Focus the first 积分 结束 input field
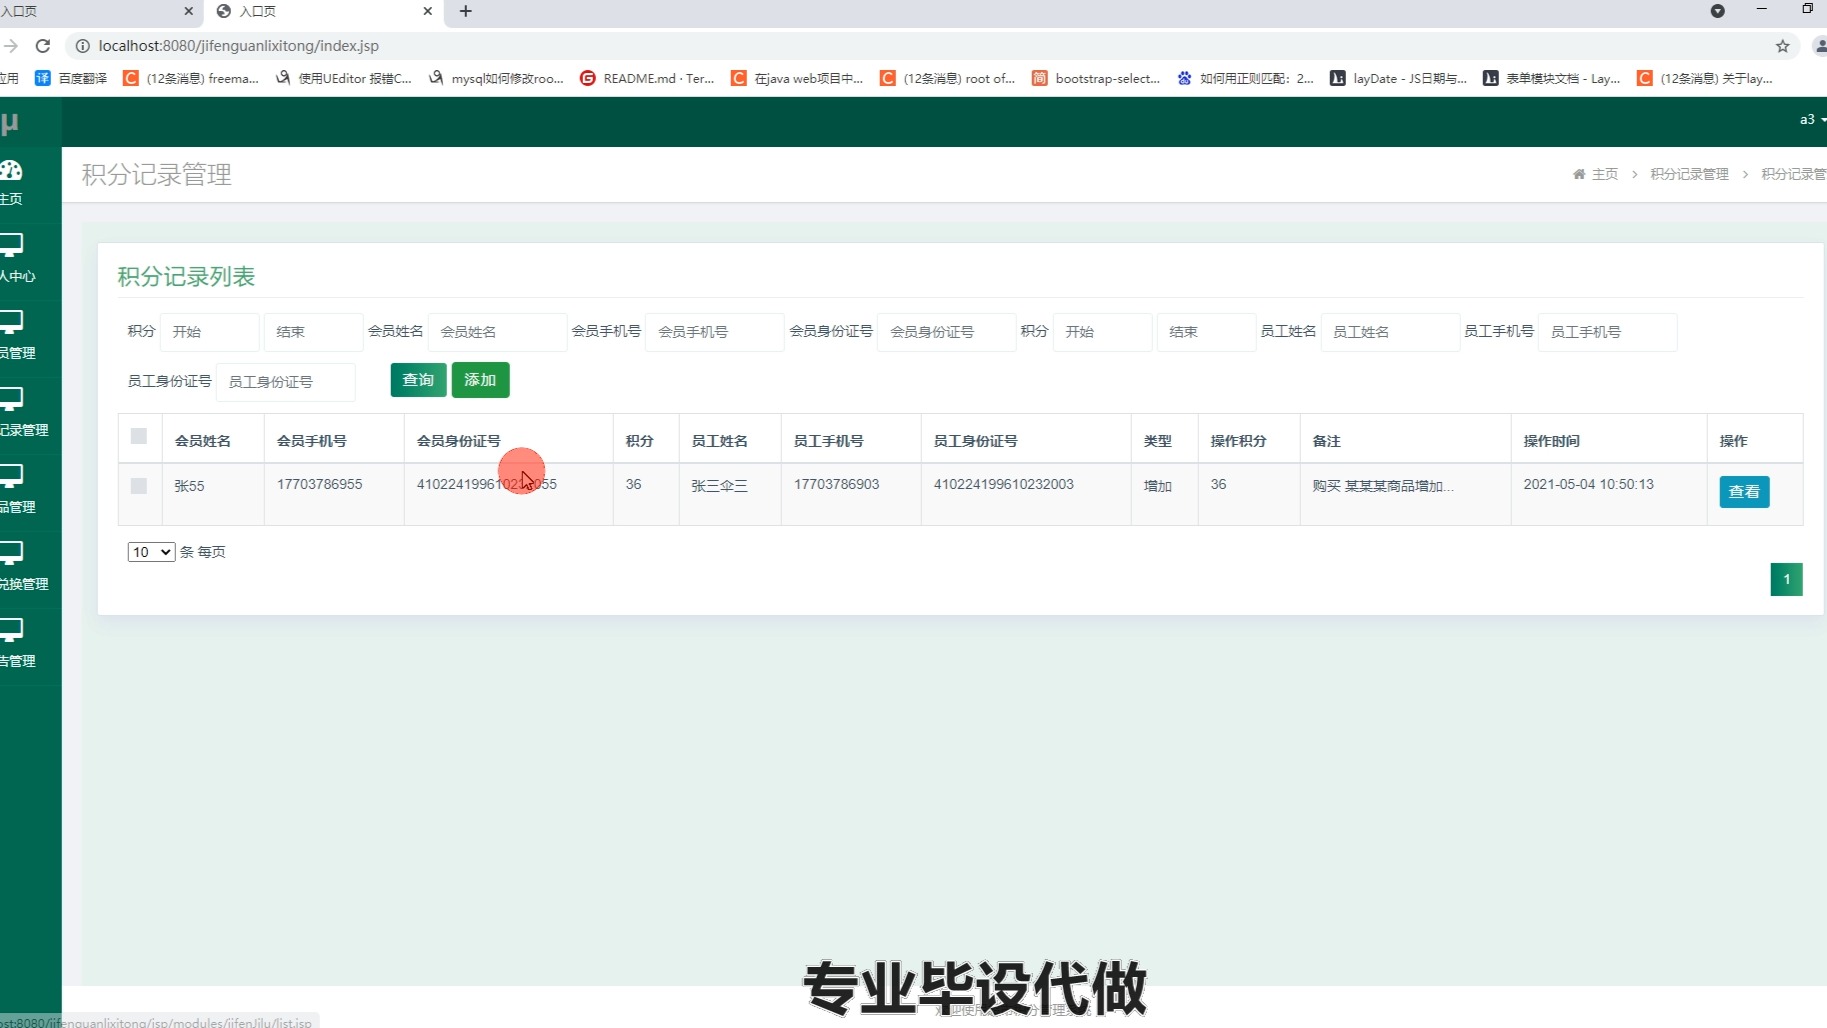 pyautogui.click(x=314, y=332)
